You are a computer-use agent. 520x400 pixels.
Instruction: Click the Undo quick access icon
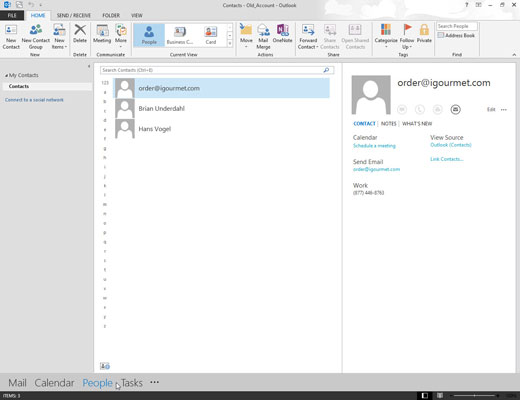[31, 5]
